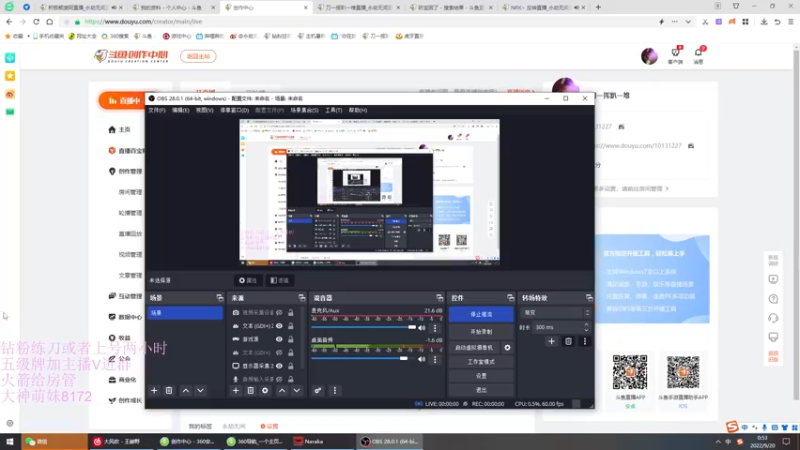Move the source up with the Sources panel up arrow
The height and width of the screenshot is (450, 800).
pos(282,390)
